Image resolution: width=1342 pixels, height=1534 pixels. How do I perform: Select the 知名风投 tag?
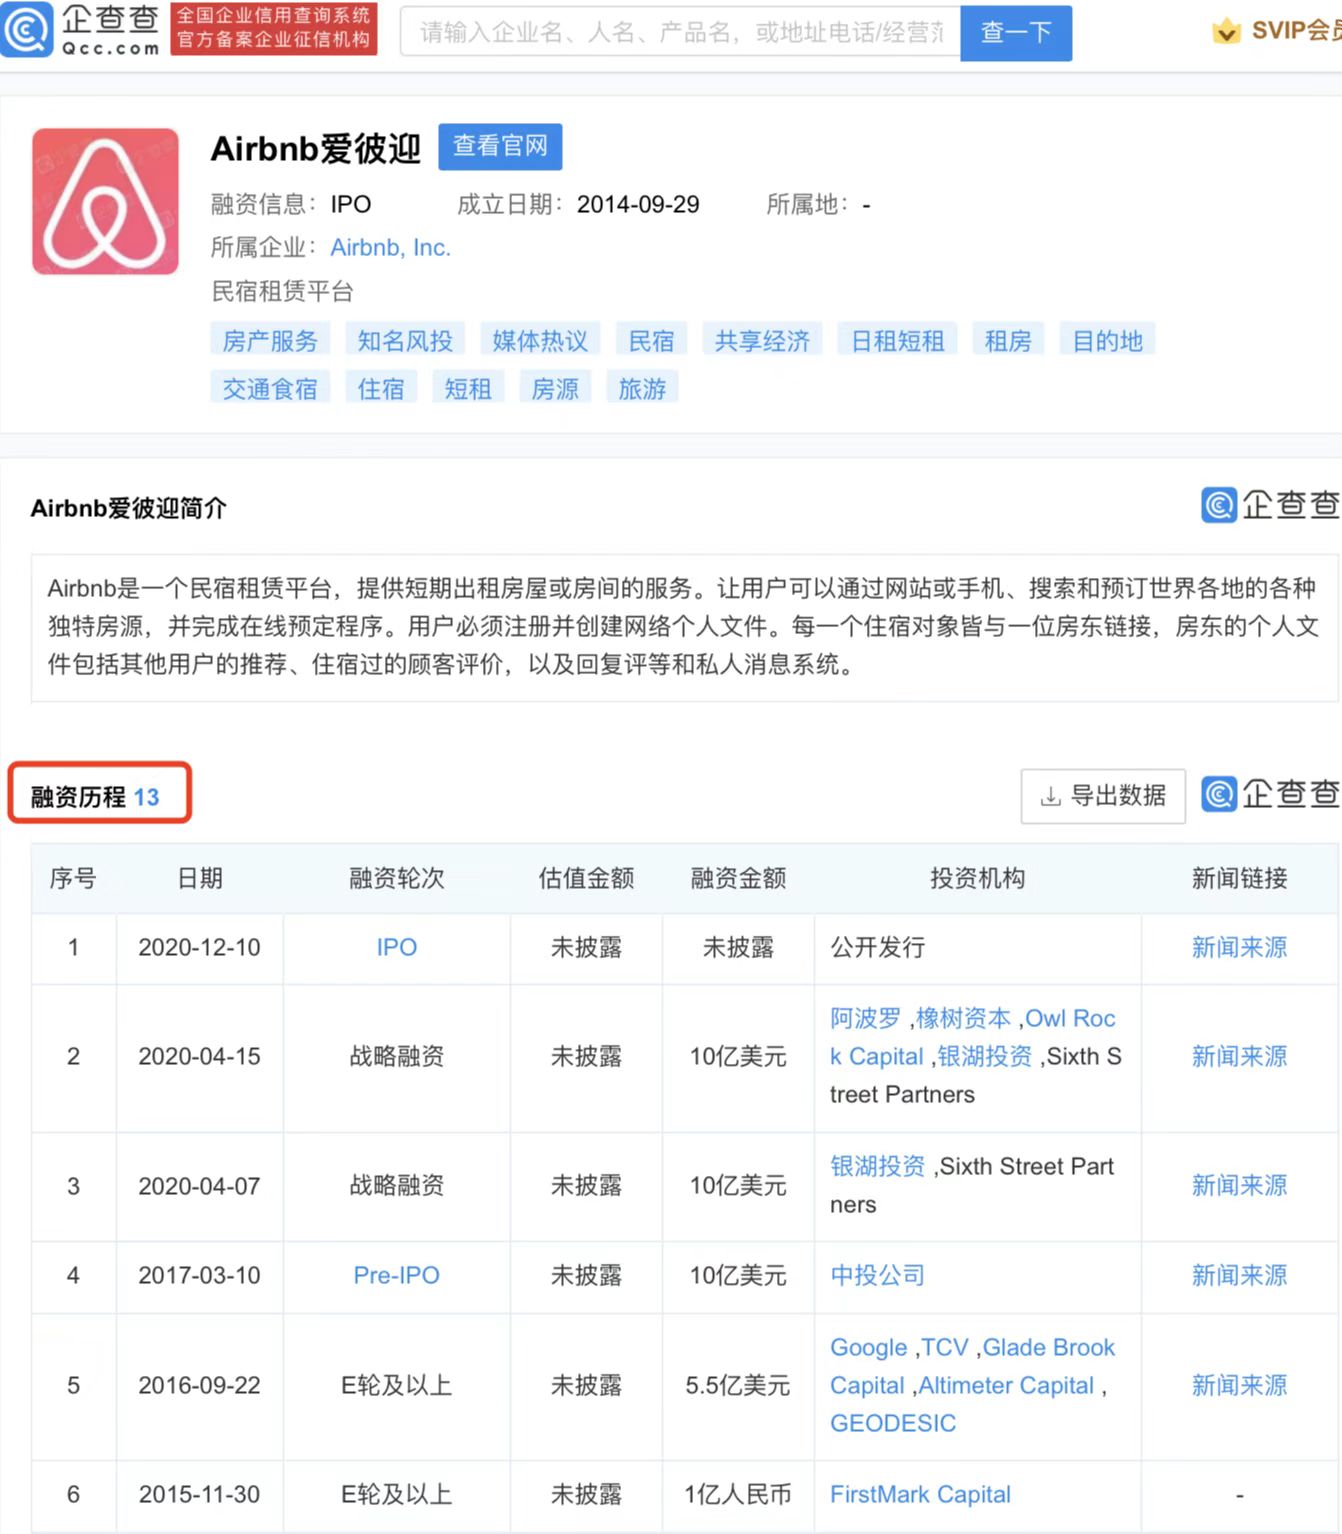coord(405,341)
